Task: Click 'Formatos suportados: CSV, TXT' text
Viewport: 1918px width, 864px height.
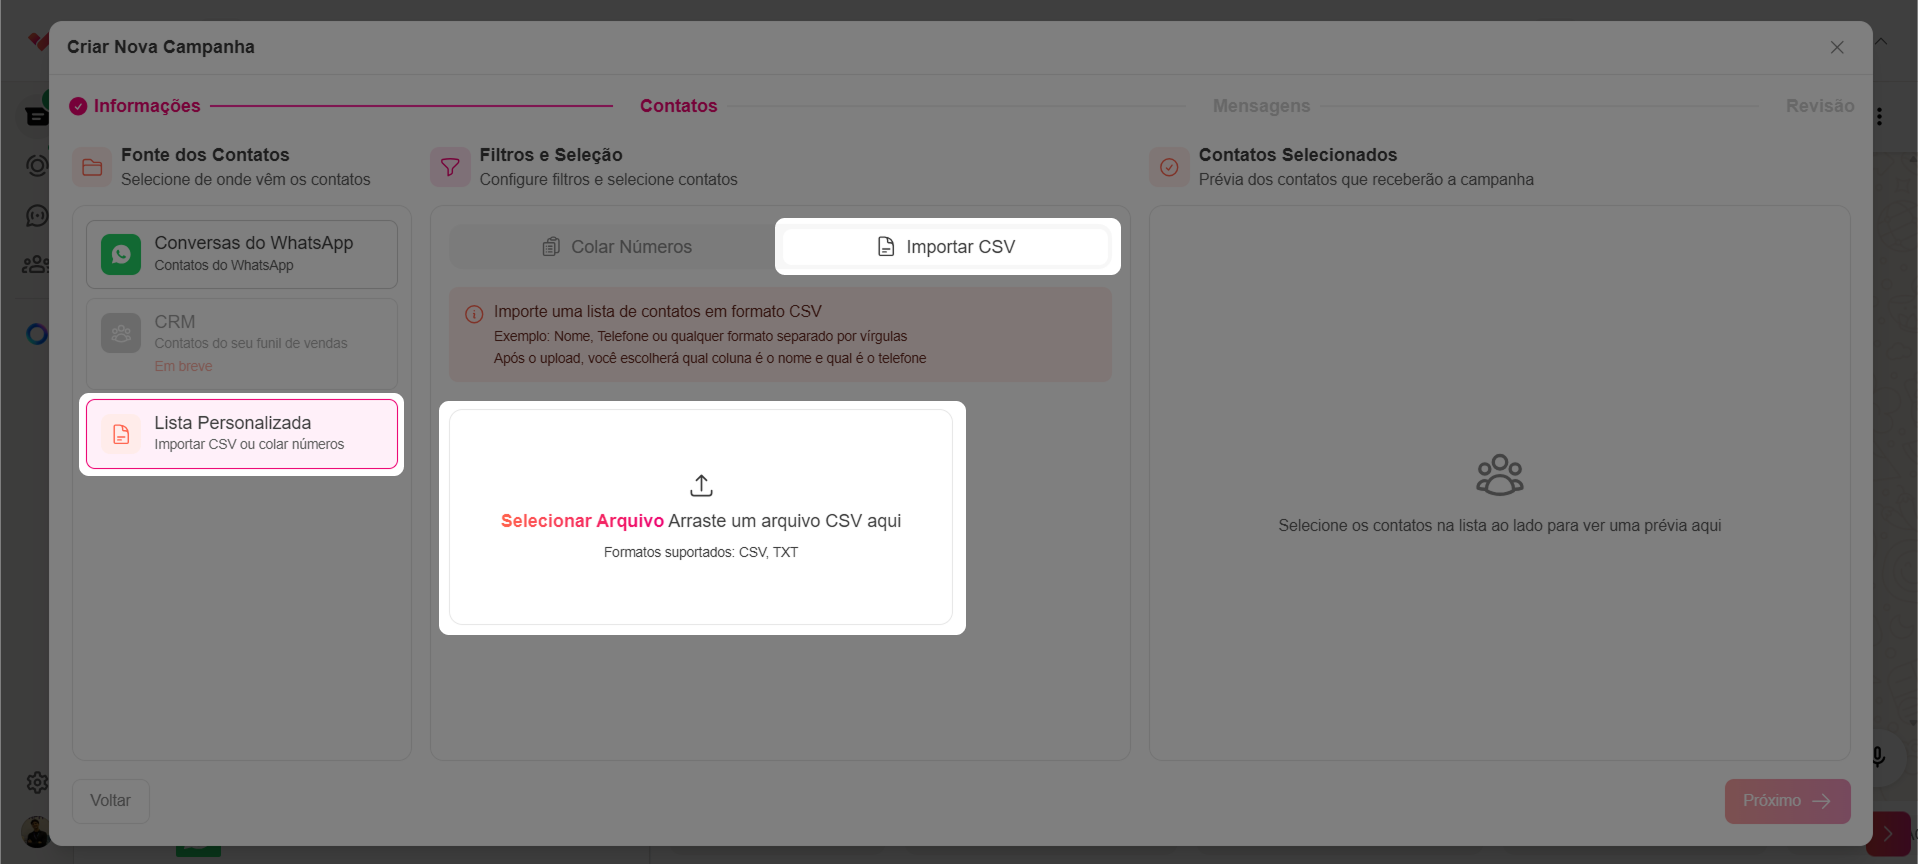Action: [701, 552]
